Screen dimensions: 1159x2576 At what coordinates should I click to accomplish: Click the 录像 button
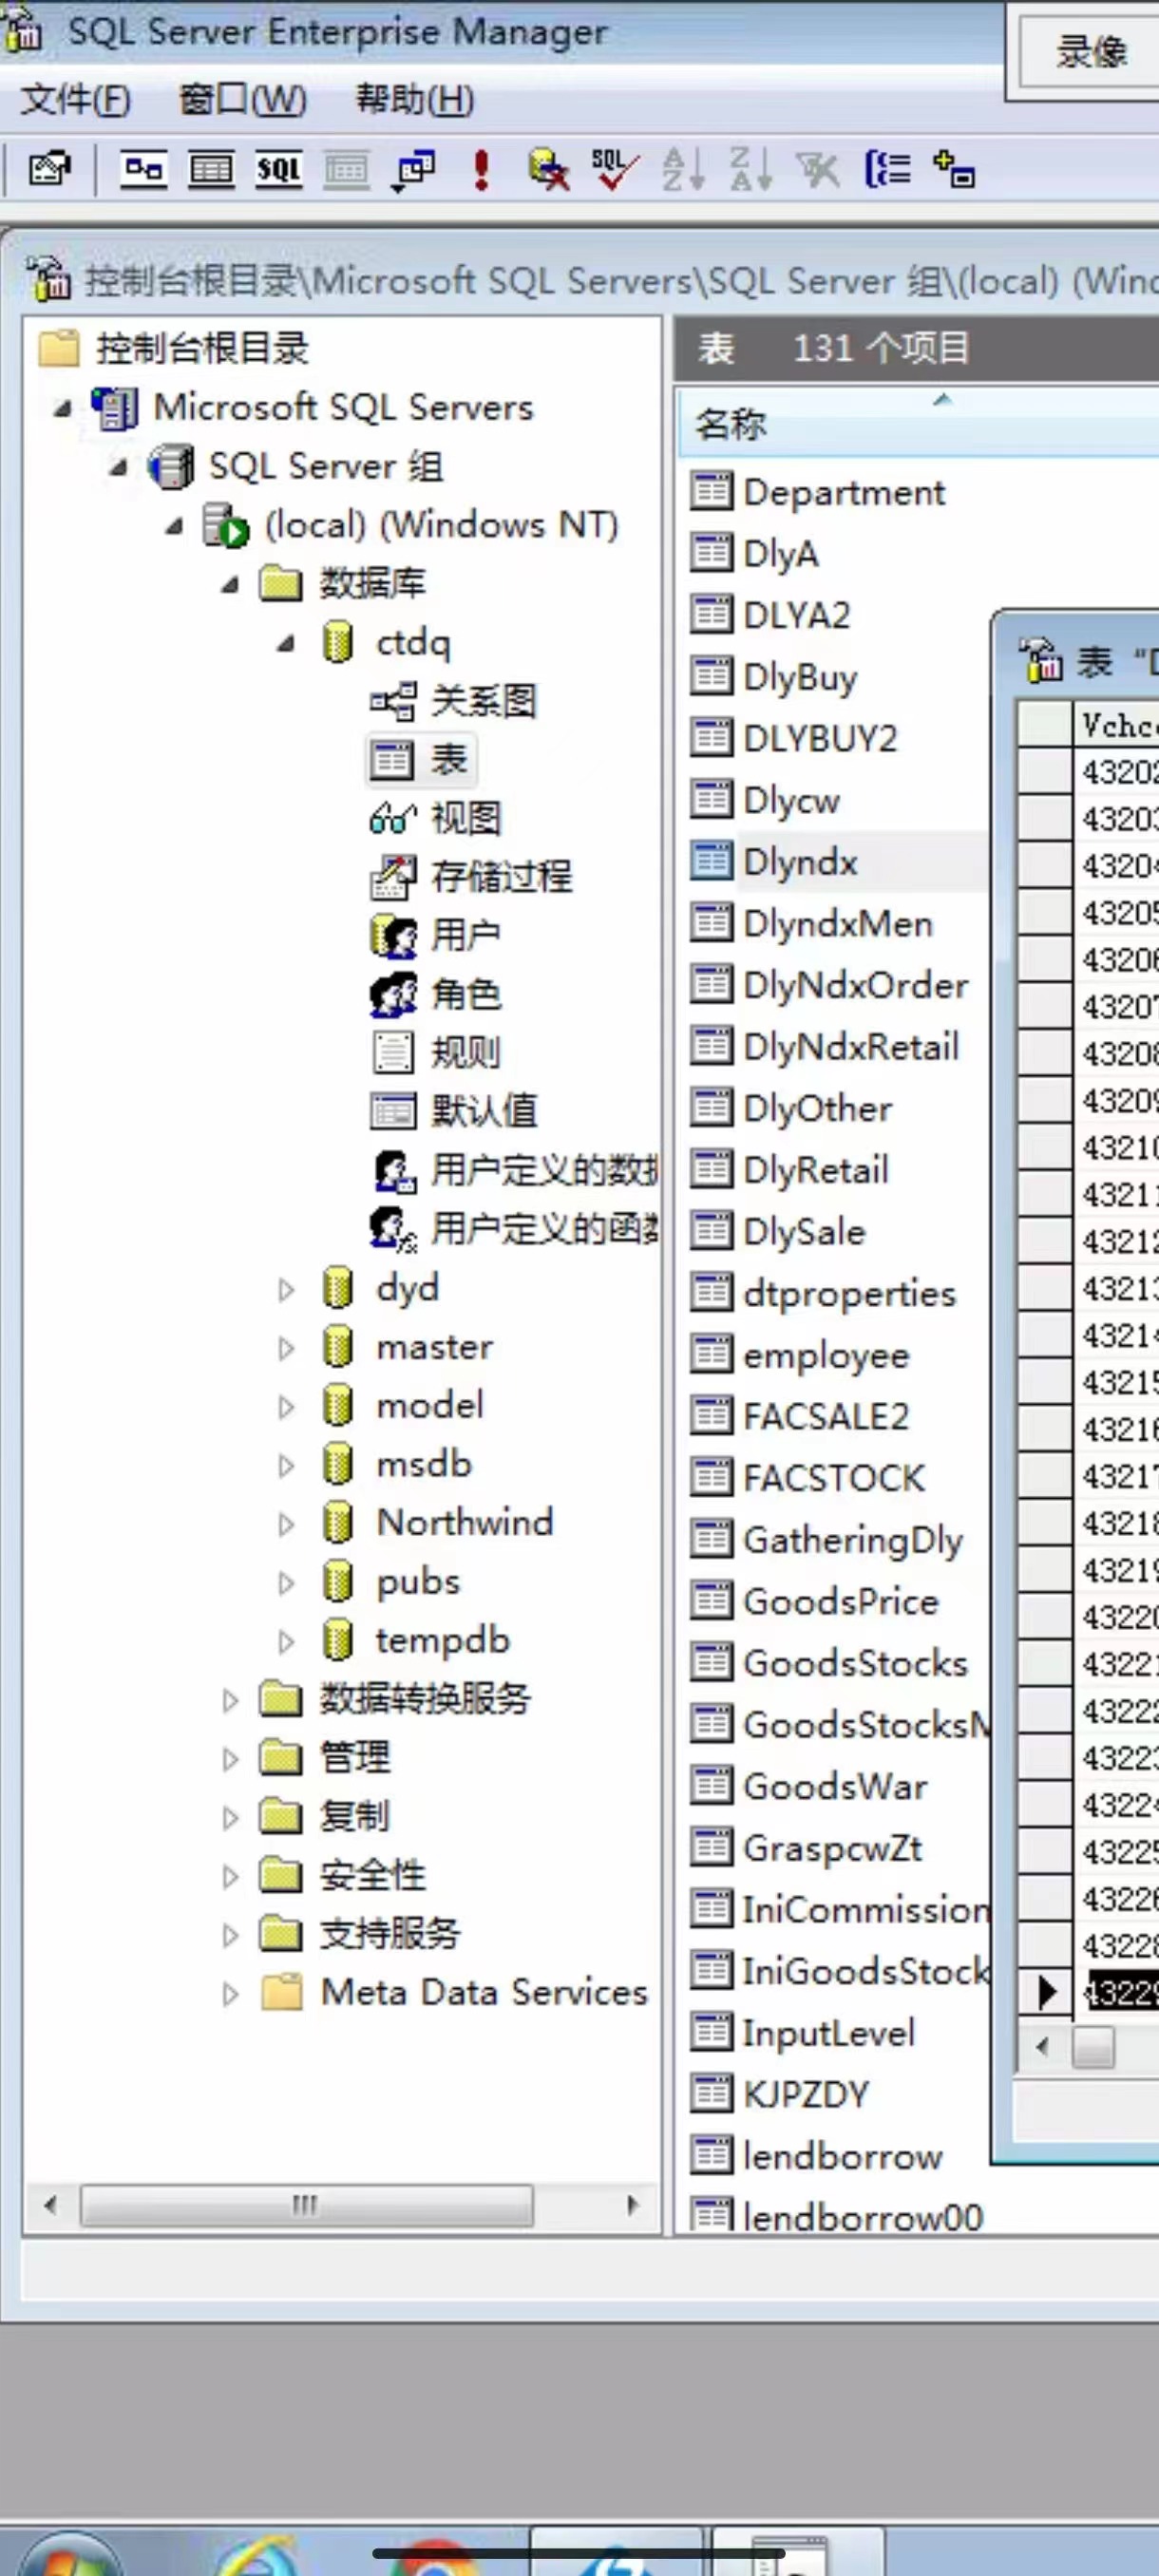pyautogui.click(x=1091, y=51)
